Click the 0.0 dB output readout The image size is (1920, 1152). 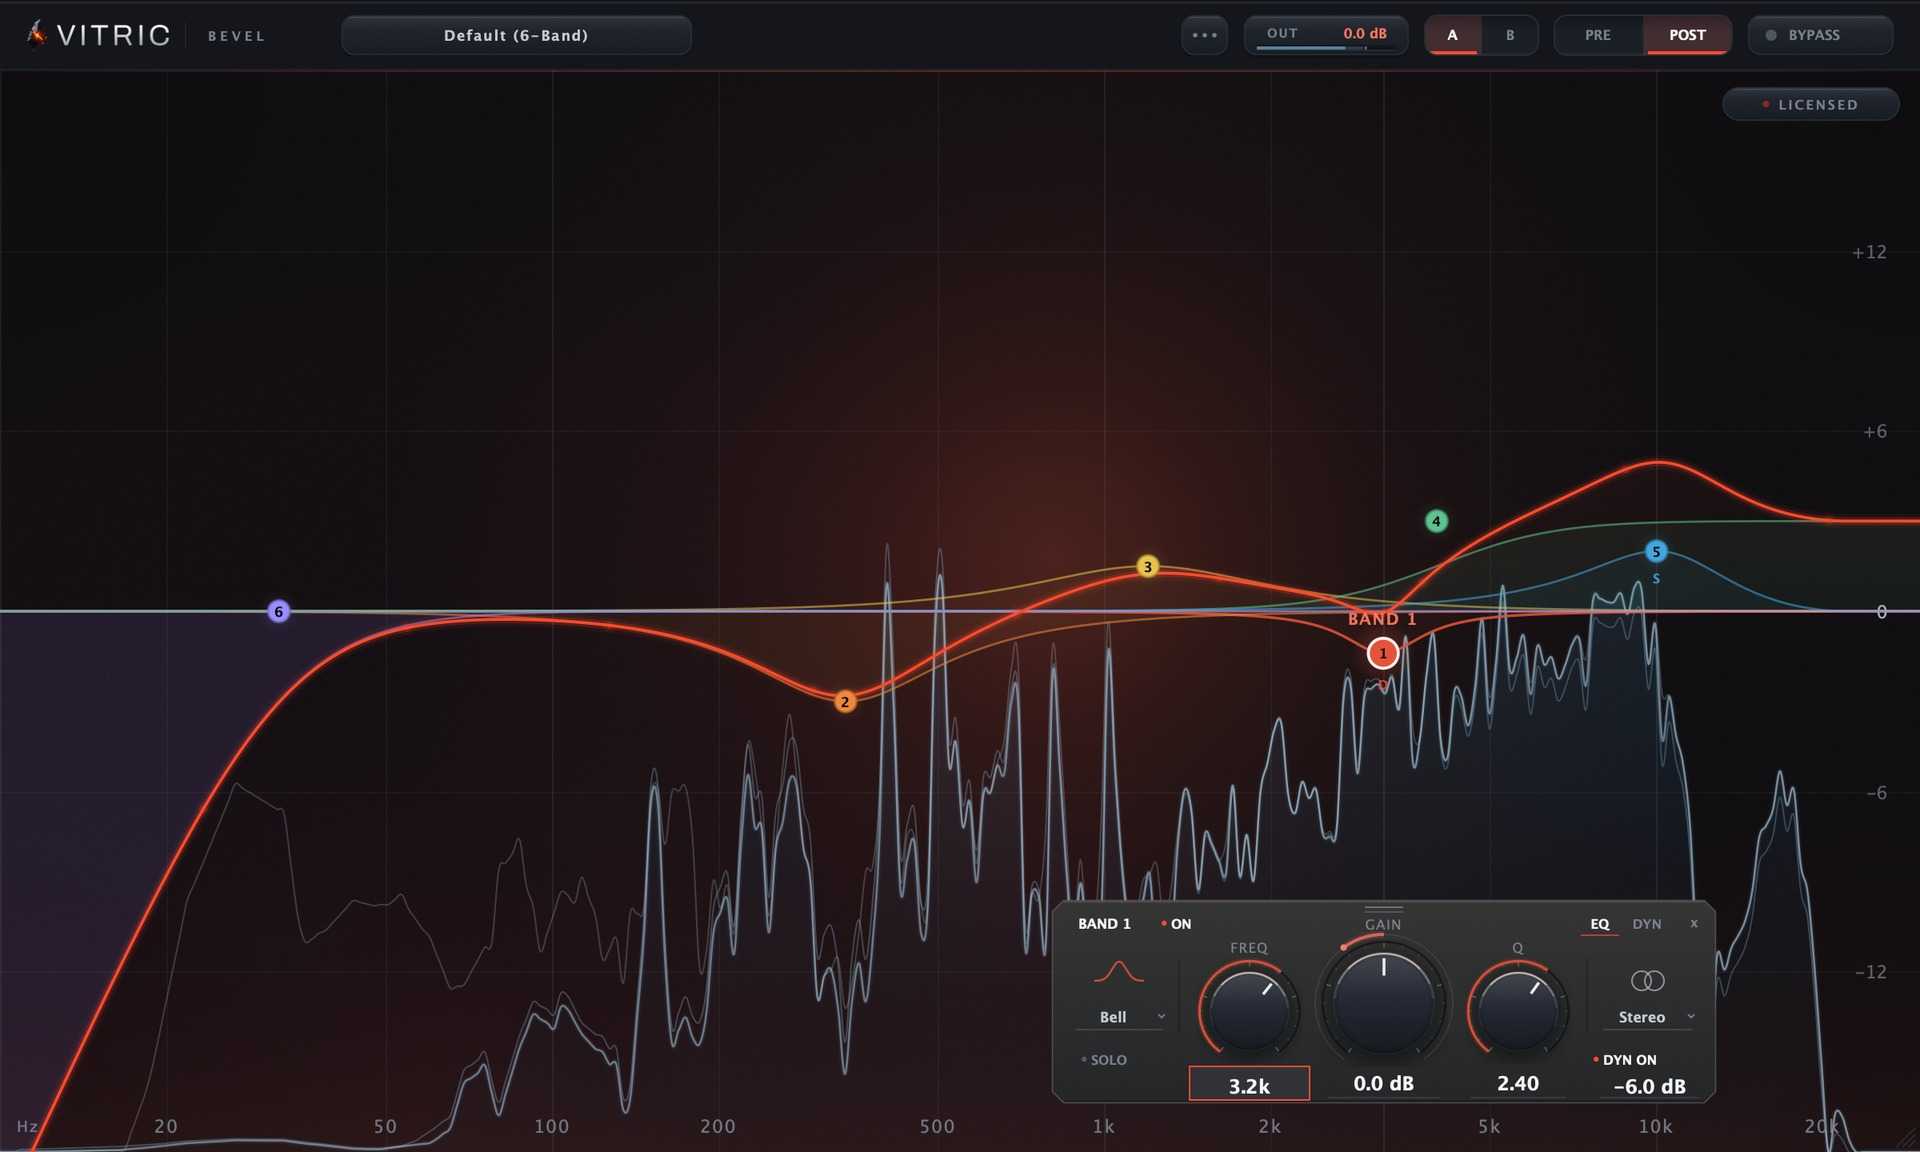point(1365,33)
